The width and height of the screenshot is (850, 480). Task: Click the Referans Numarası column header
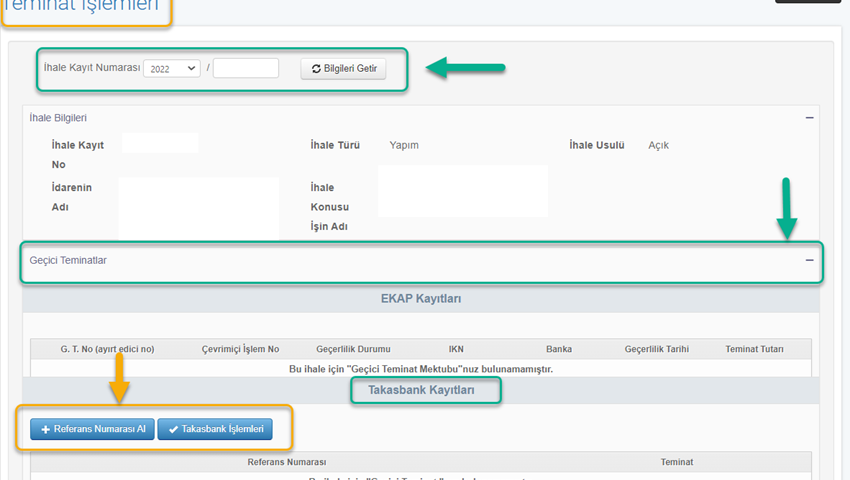(287, 462)
